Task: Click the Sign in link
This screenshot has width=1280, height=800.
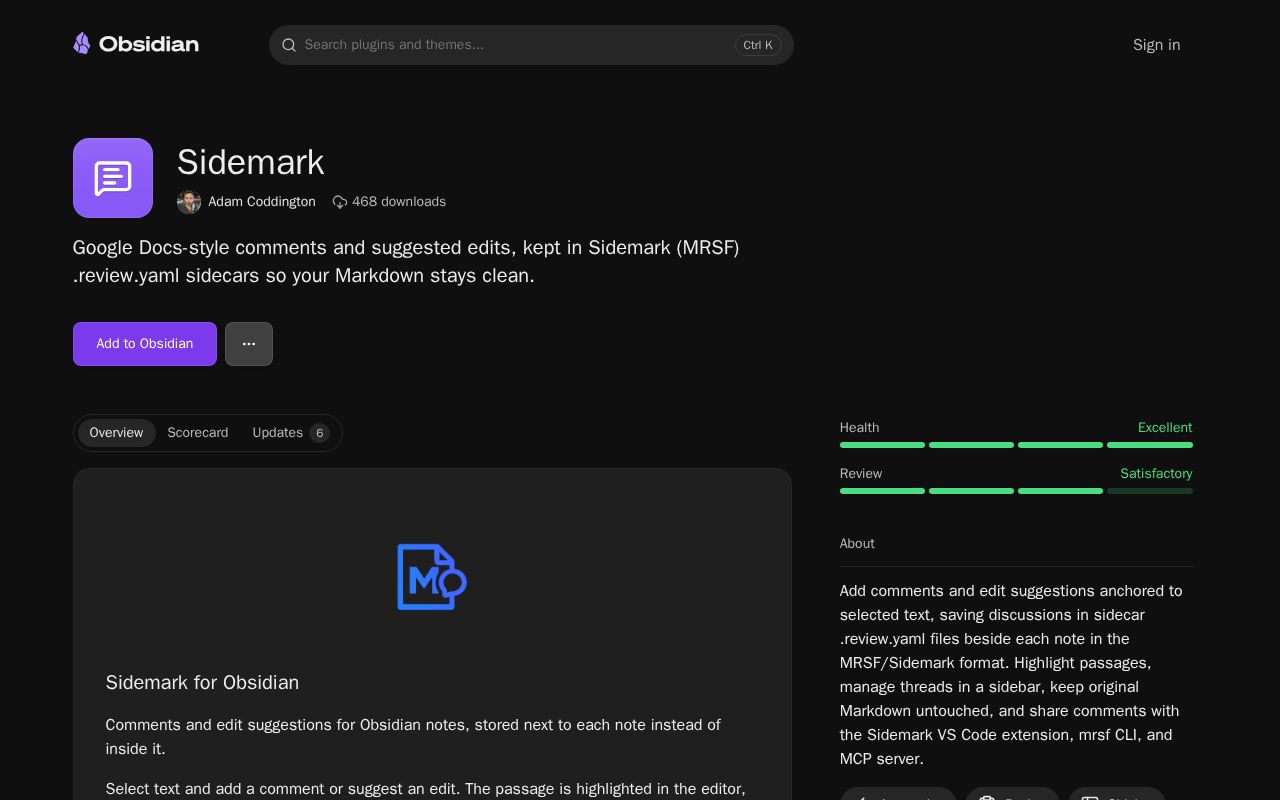Action: click(1157, 45)
